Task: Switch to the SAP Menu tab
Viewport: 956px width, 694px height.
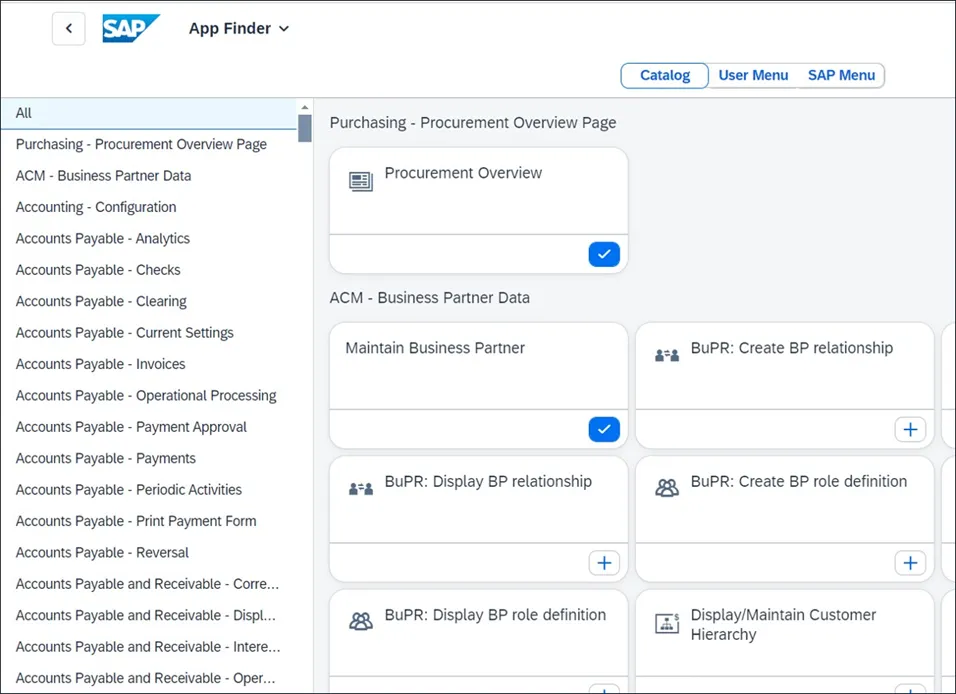Action: [x=841, y=76]
